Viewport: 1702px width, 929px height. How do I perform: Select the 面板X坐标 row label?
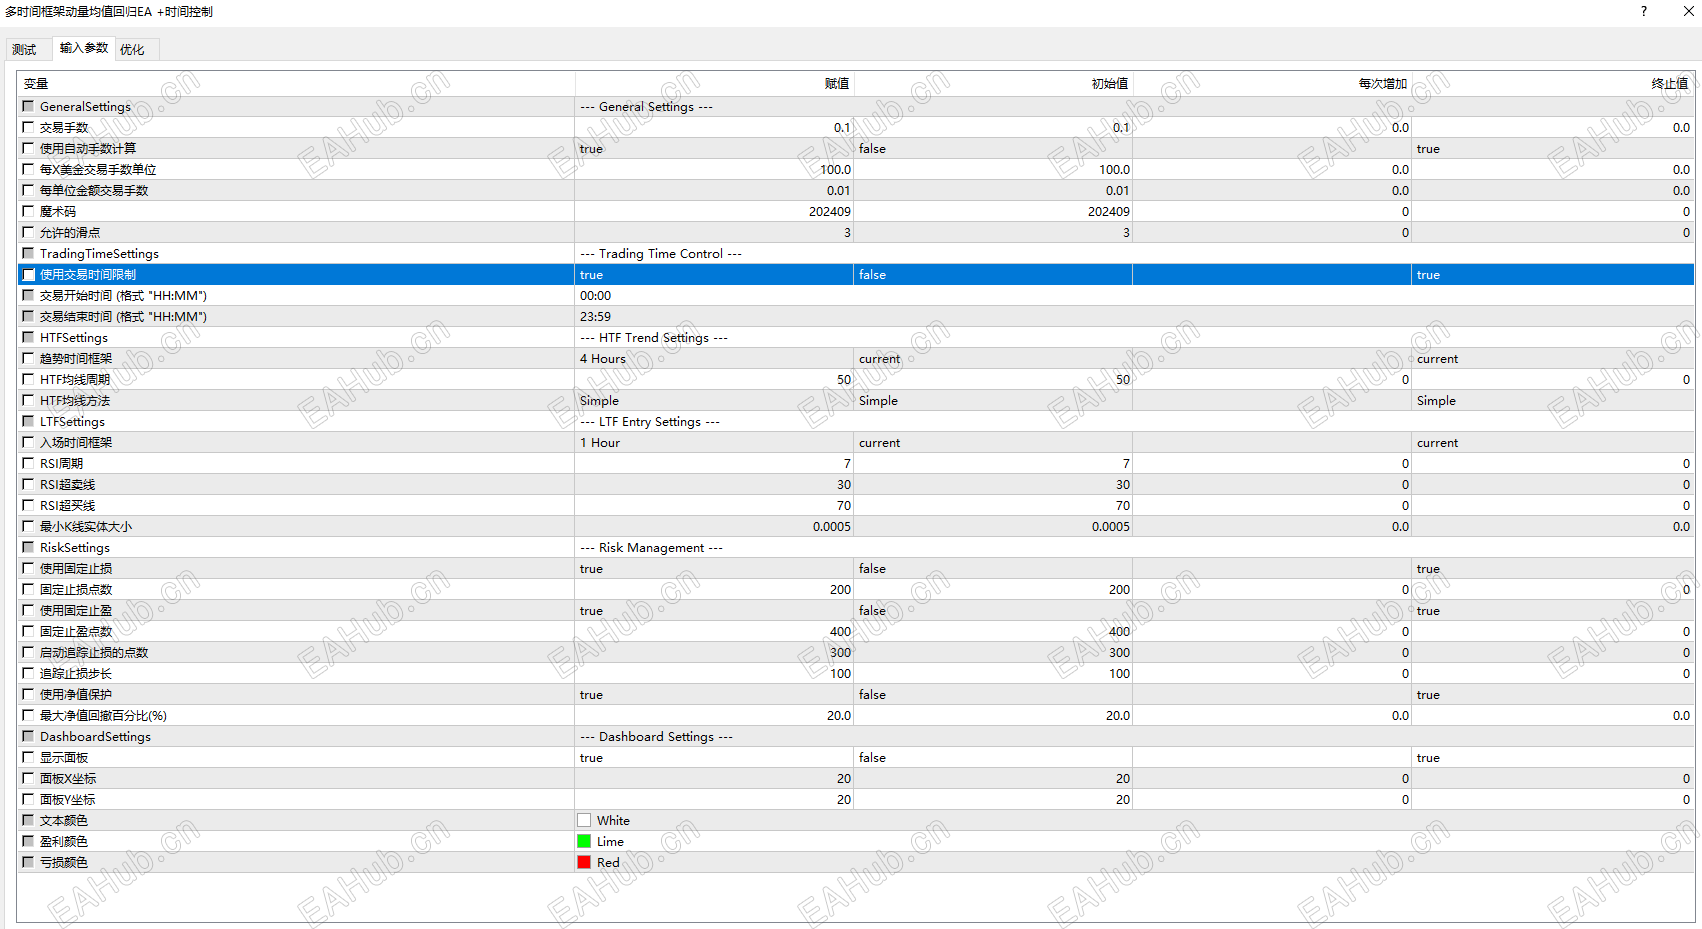tap(68, 779)
